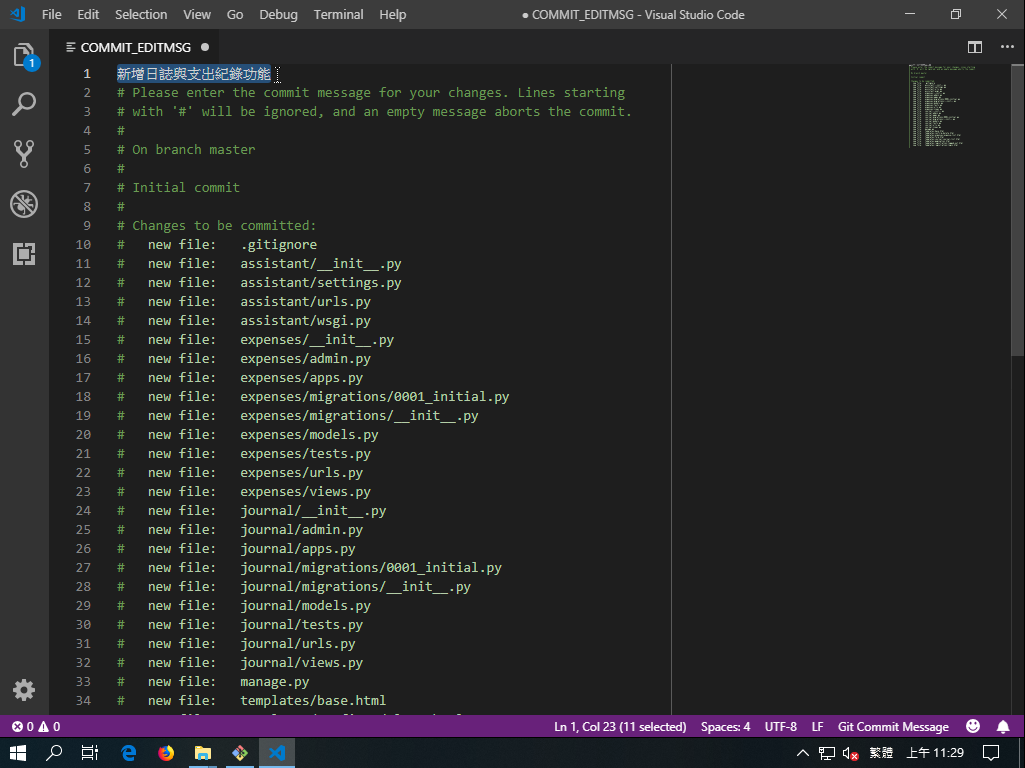Screen dimensions: 1025x768
Task: Change the Git Commit Message language mode
Action: click(x=893, y=727)
